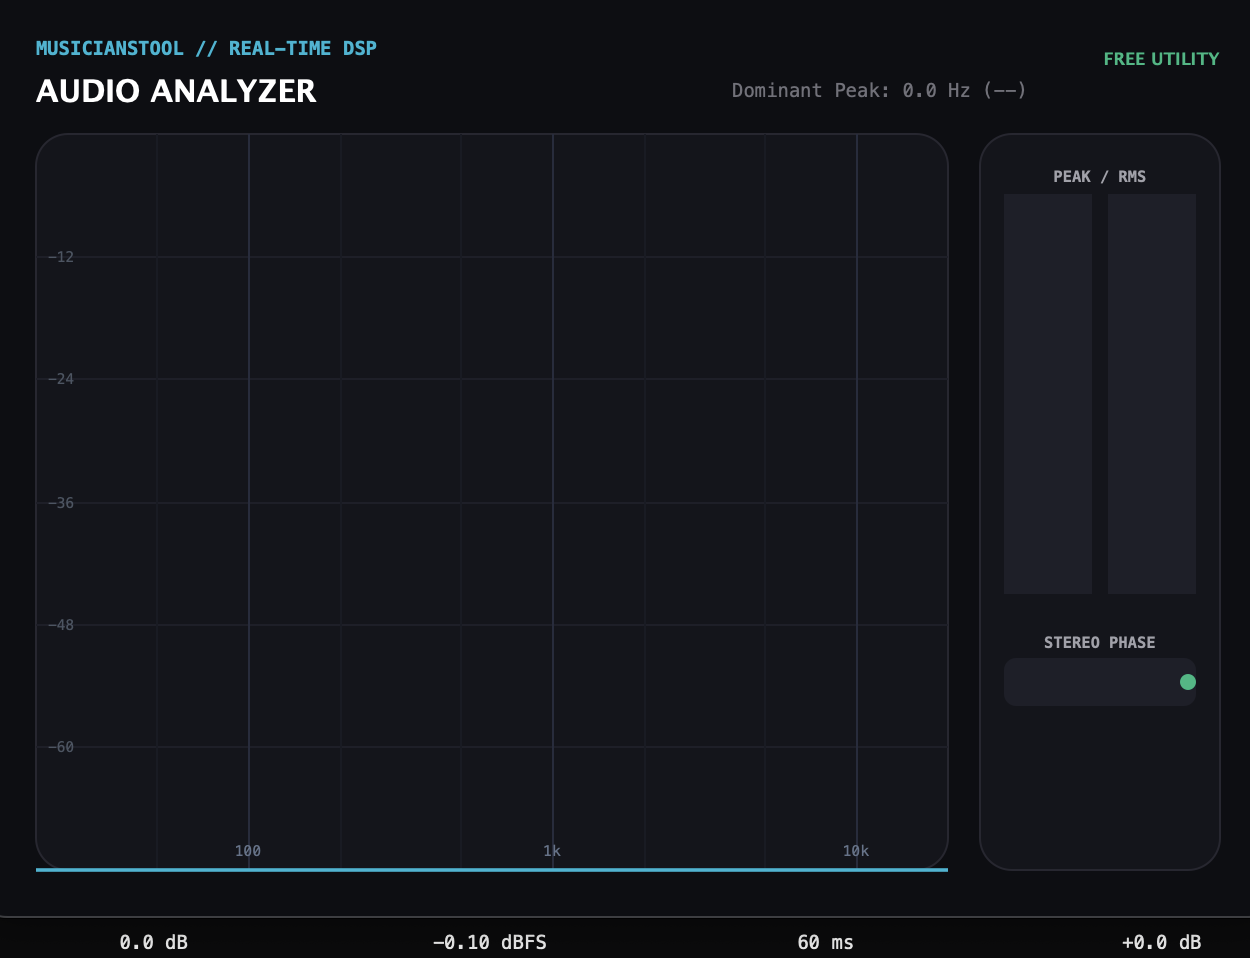Click the AUDIO ANALYZER title
1250x958 pixels.
[x=176, y=91]
